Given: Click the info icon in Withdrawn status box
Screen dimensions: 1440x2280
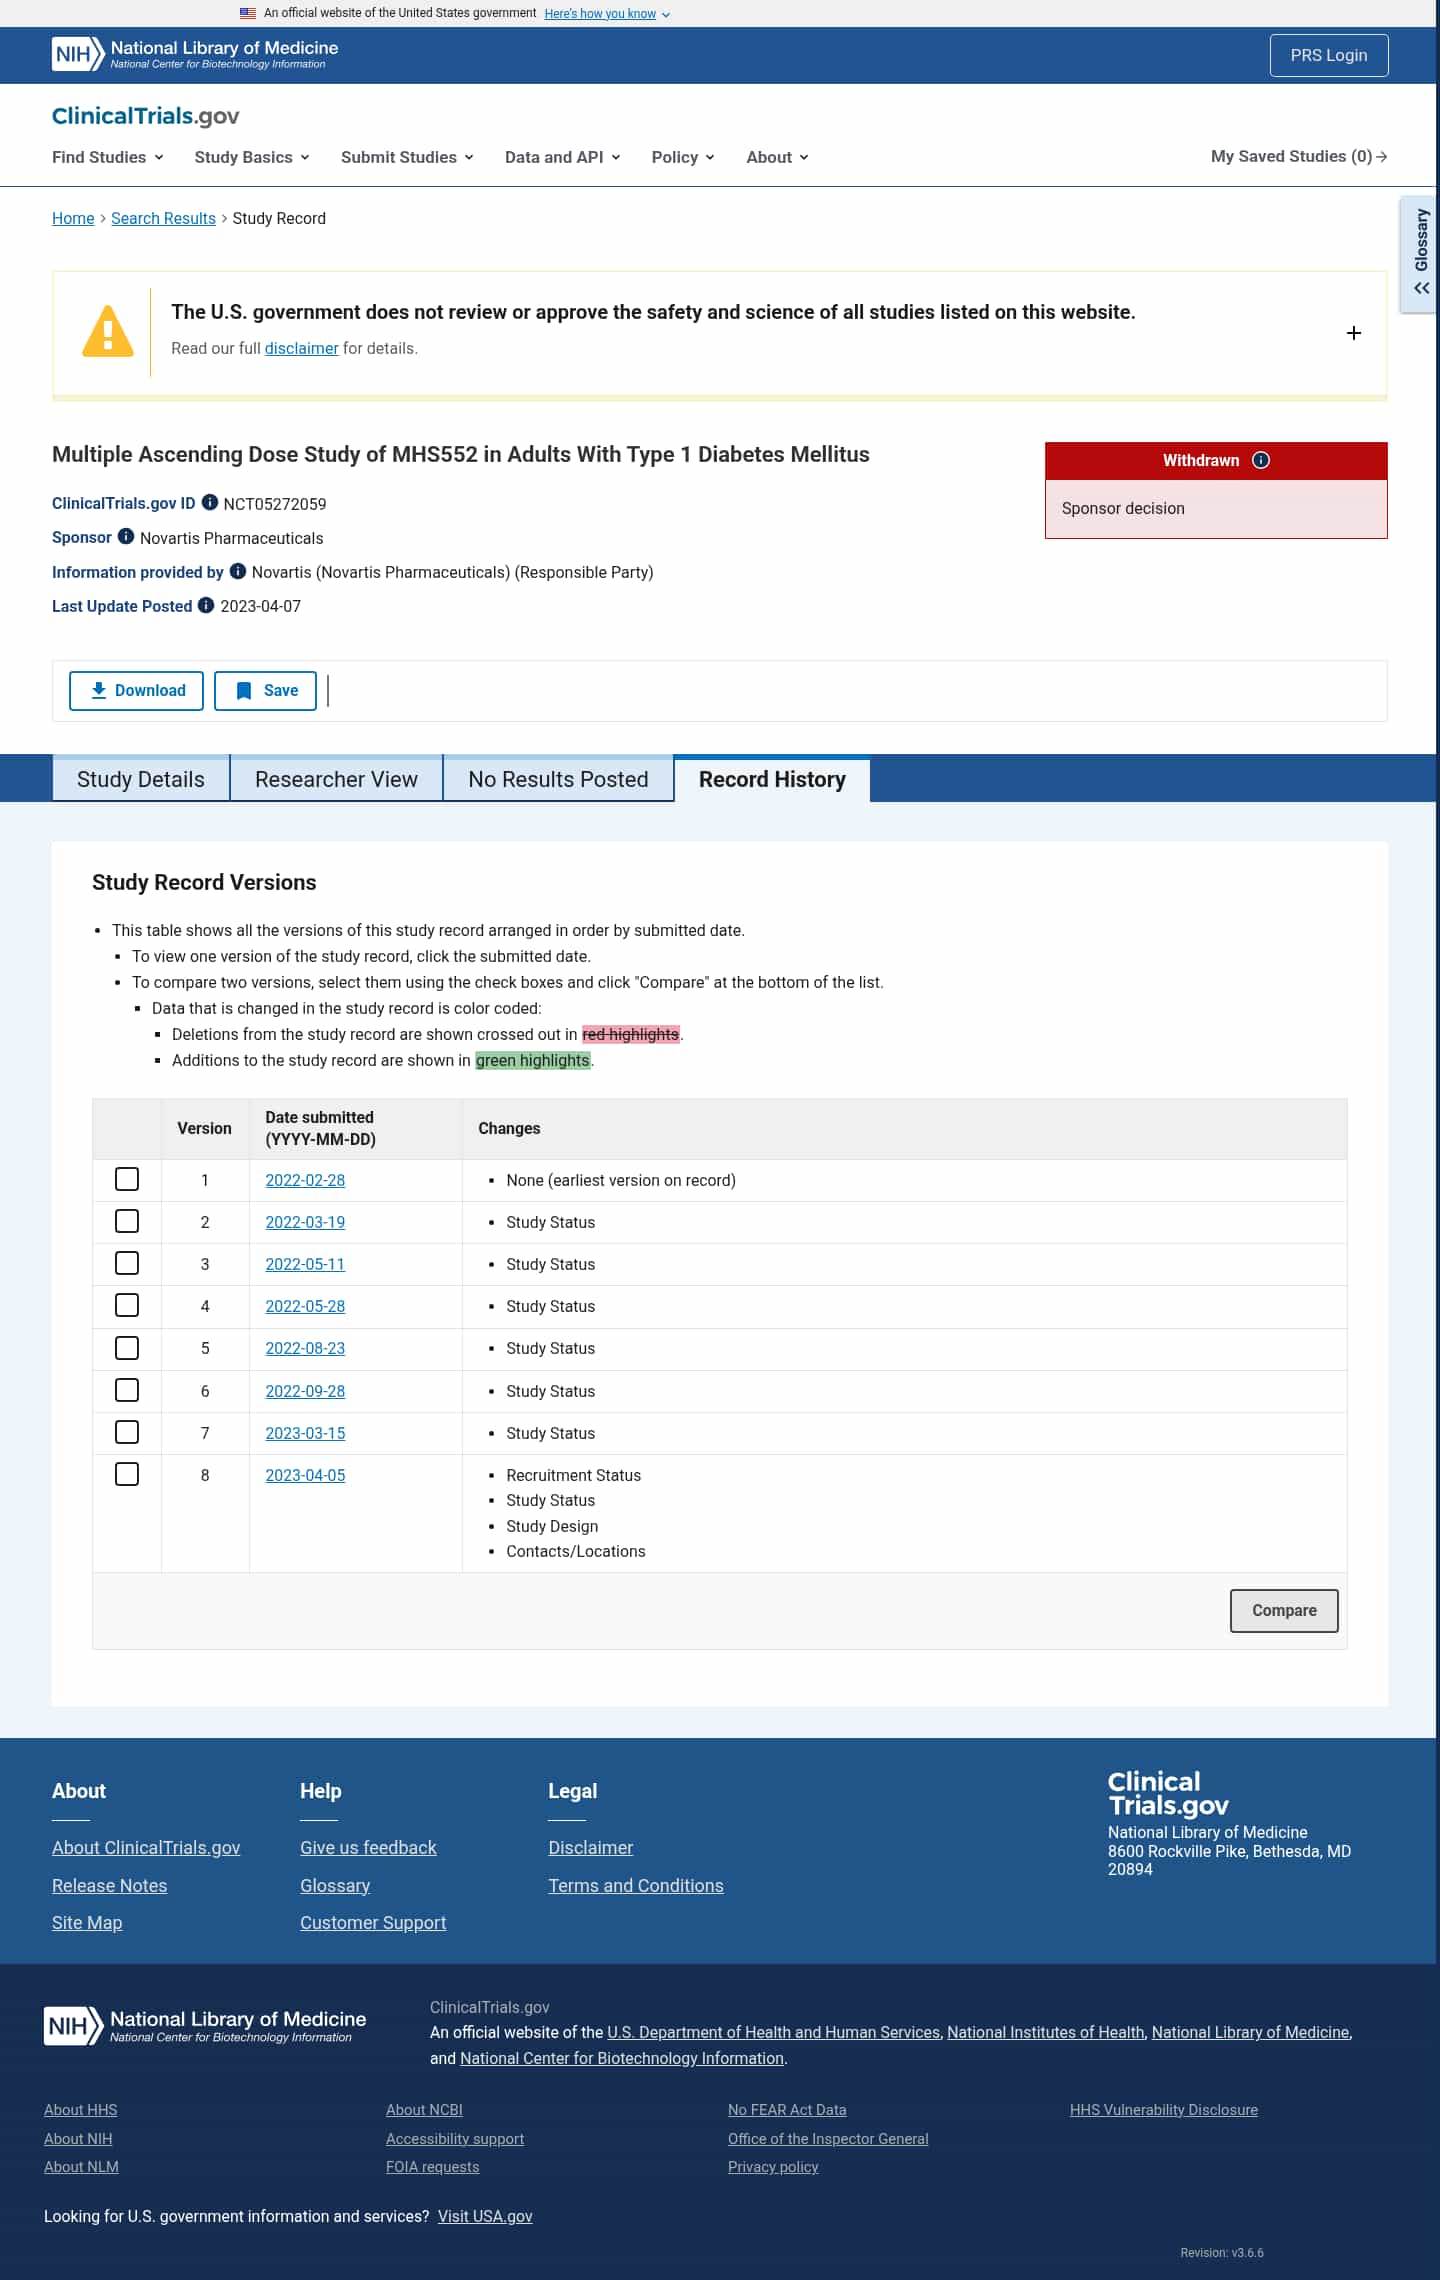Looking at the screenshot, I should pyautogui.click(x=1261, y=460).
